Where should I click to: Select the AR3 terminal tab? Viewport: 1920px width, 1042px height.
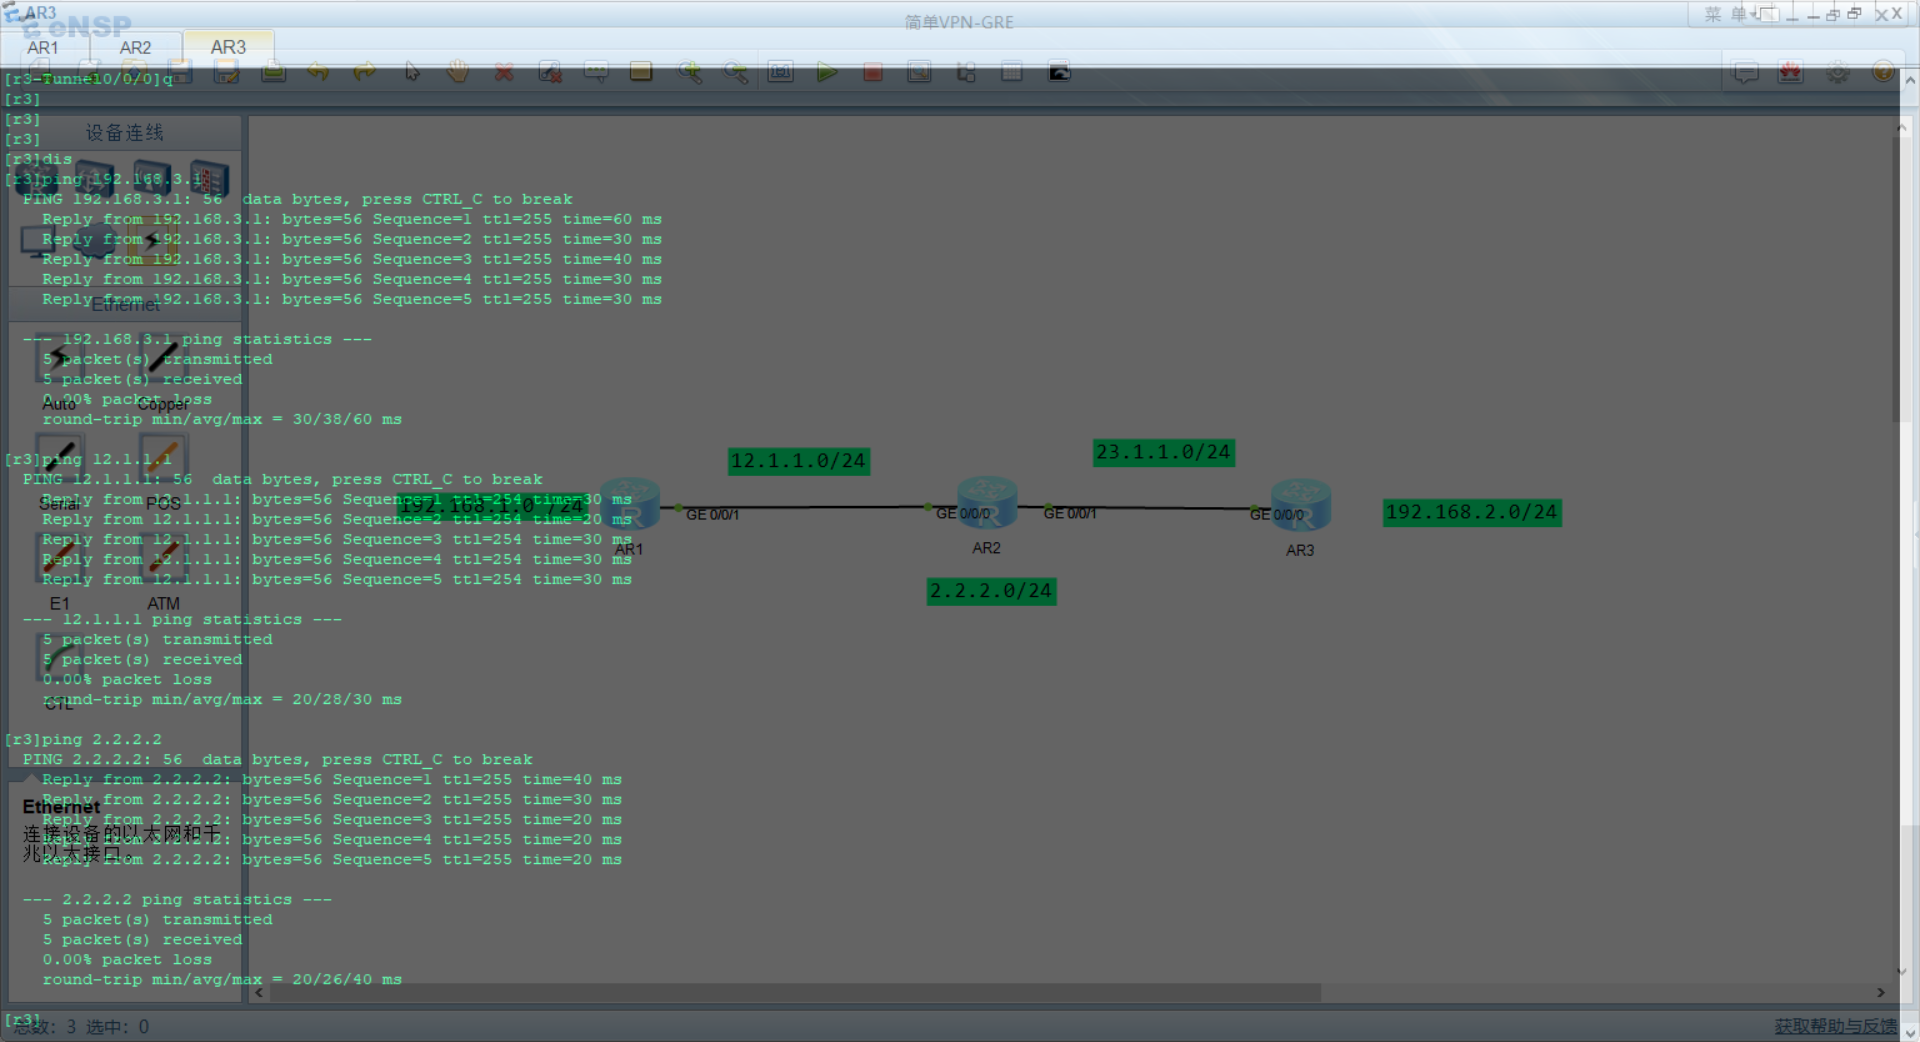coord(228,47)
